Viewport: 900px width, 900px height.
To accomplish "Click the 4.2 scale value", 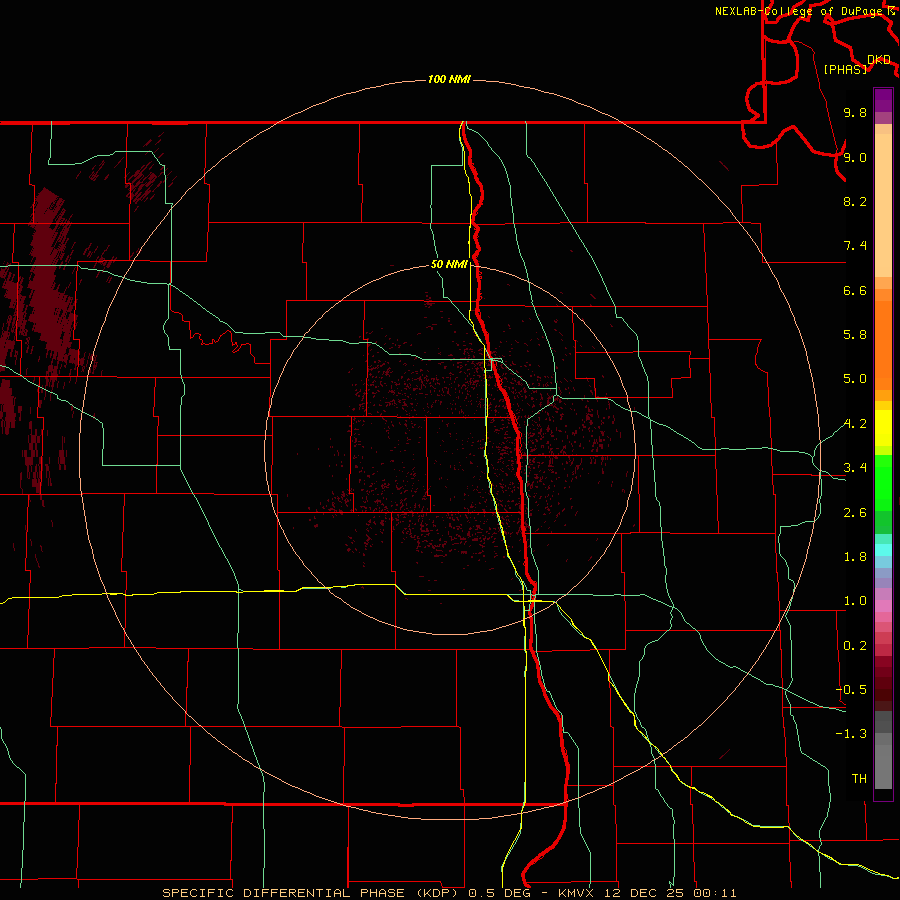I will coord(855,424).
